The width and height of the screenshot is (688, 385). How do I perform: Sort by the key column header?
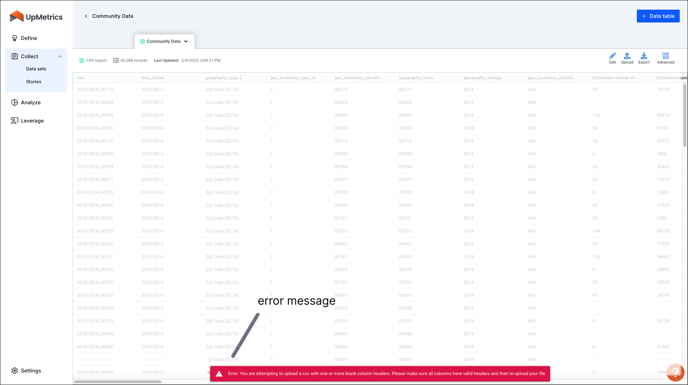[80, 78]
